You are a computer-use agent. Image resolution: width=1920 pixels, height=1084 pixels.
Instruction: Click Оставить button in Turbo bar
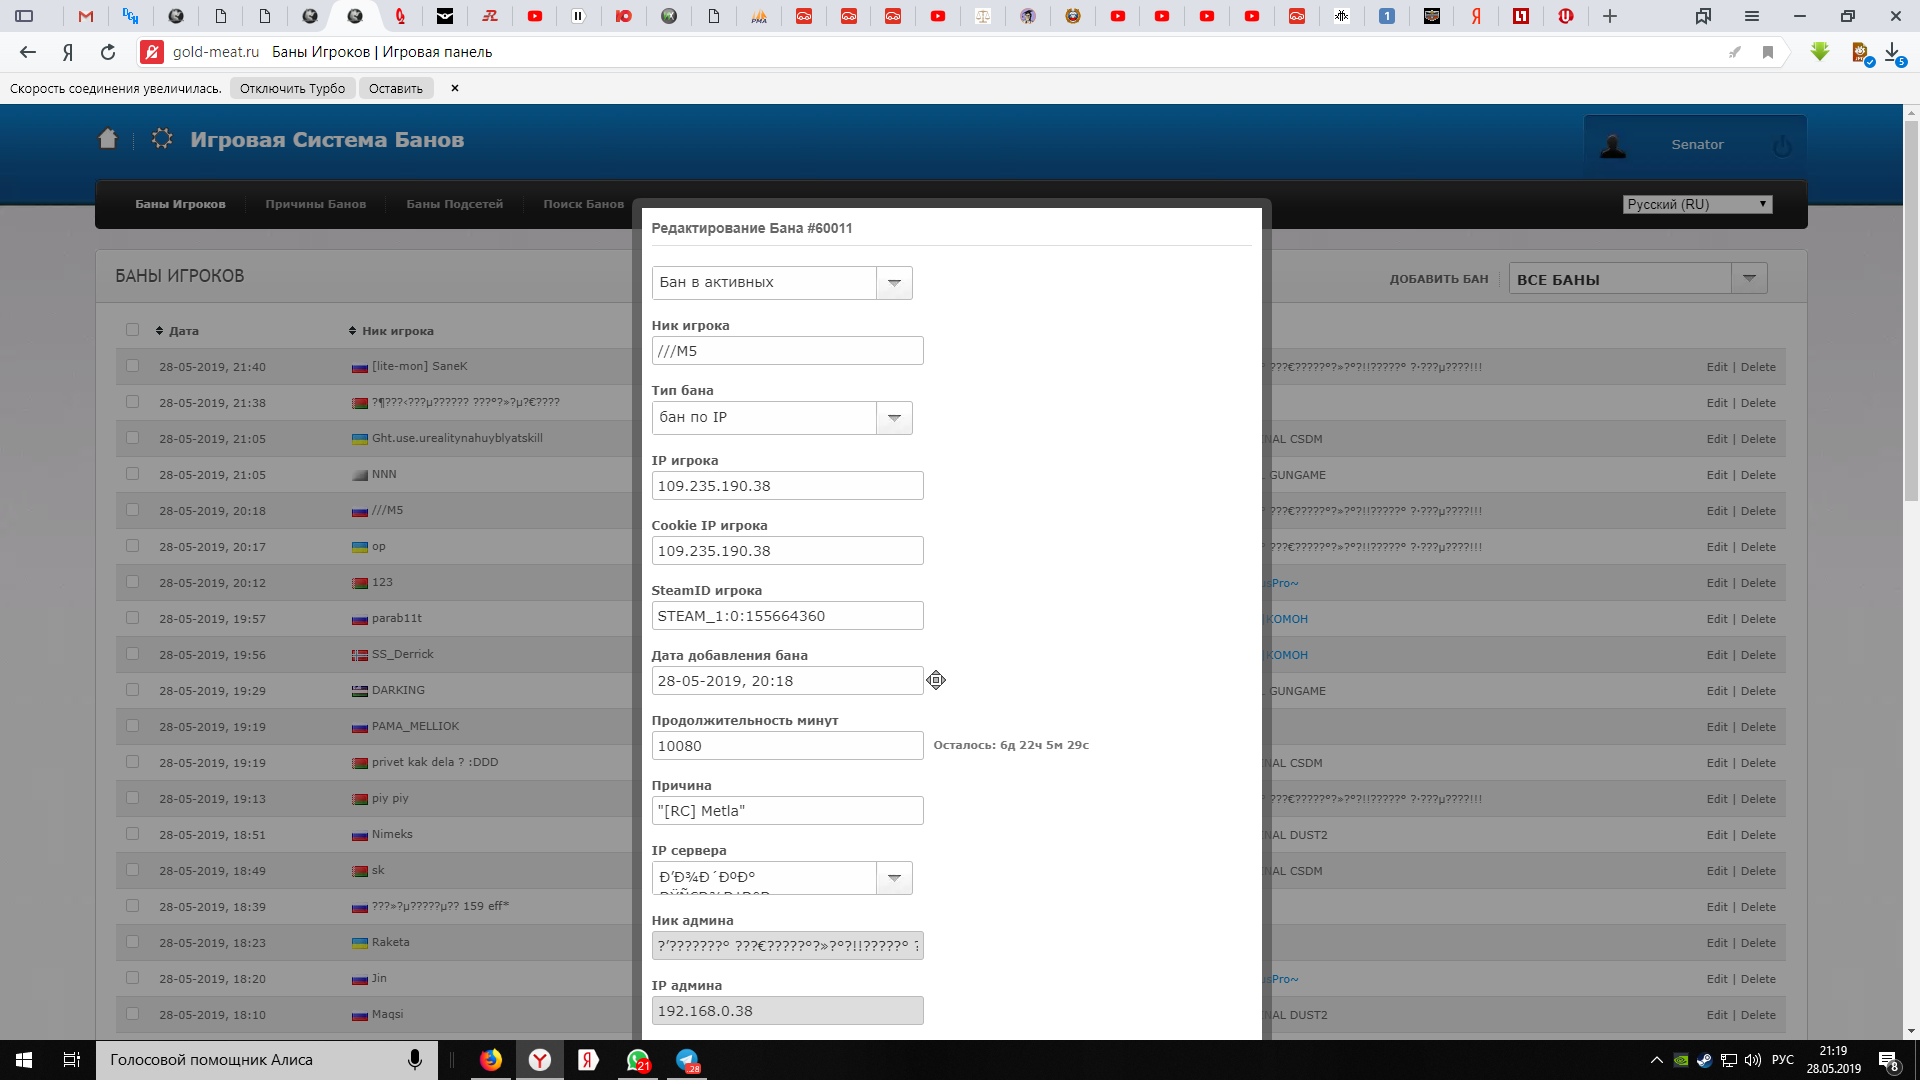click(395, 88)
